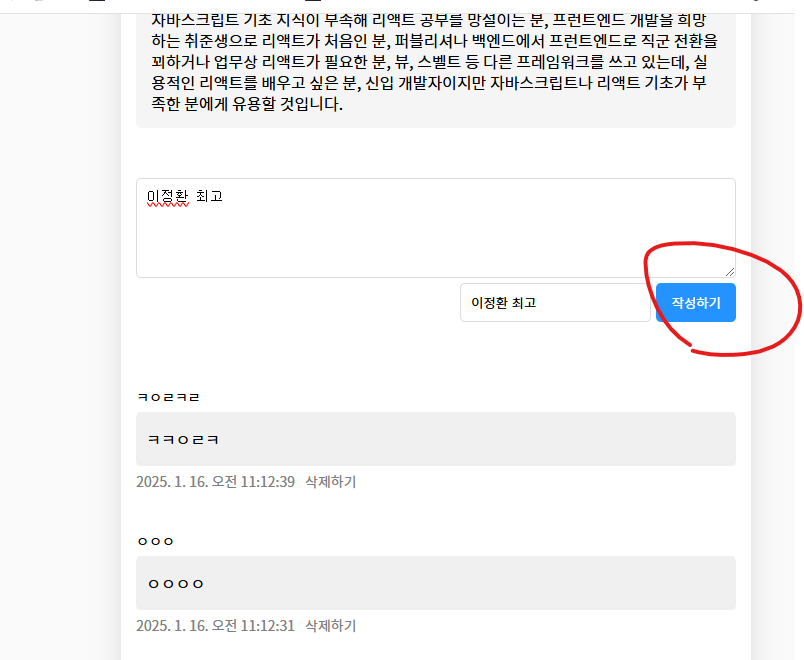
Task: Focus the review textarea containing 이정환 최고
Action: click(435, 228)
